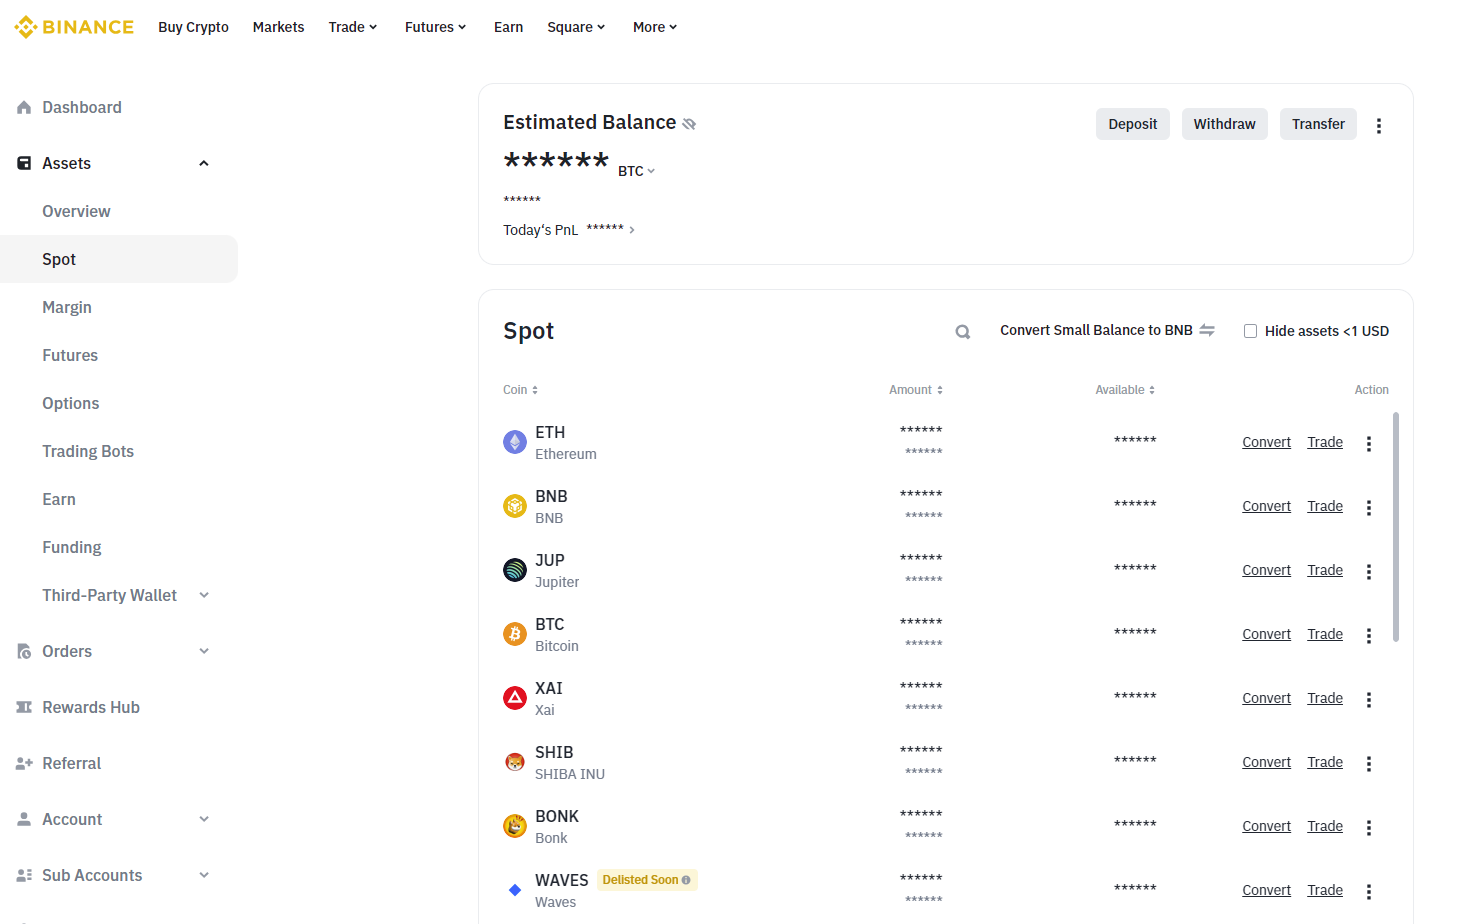Click the Bitcoin coin icon
1459x924 pixels.
(515, 634)
